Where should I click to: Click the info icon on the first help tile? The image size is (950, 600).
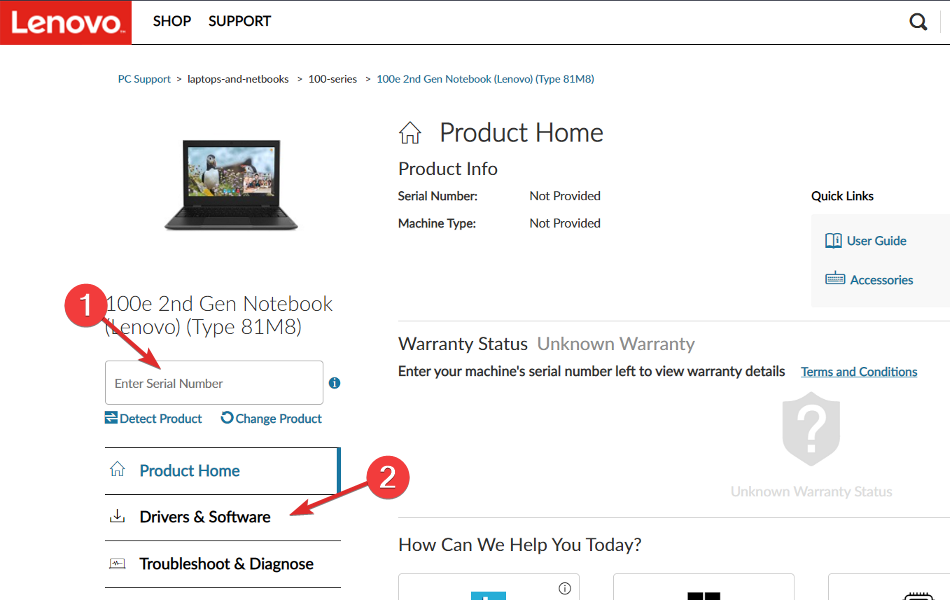[x=565, y=587]
